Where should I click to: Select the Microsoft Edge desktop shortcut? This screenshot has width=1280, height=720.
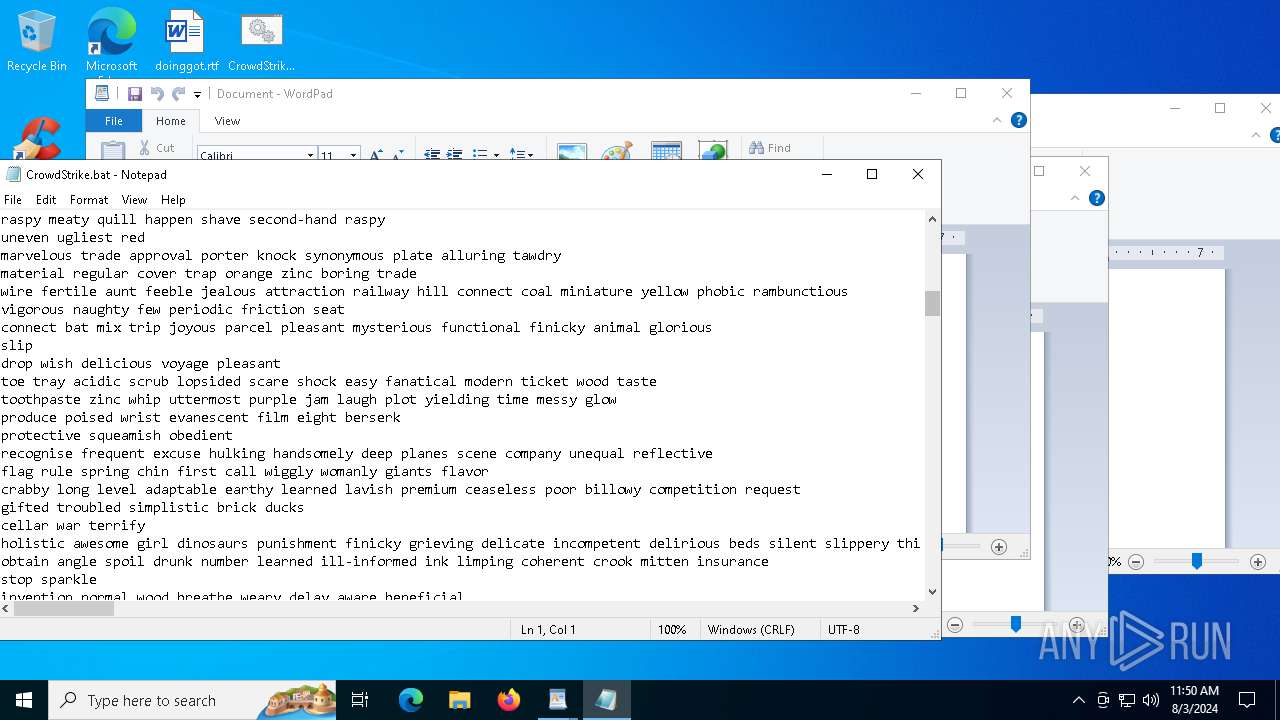111,41
